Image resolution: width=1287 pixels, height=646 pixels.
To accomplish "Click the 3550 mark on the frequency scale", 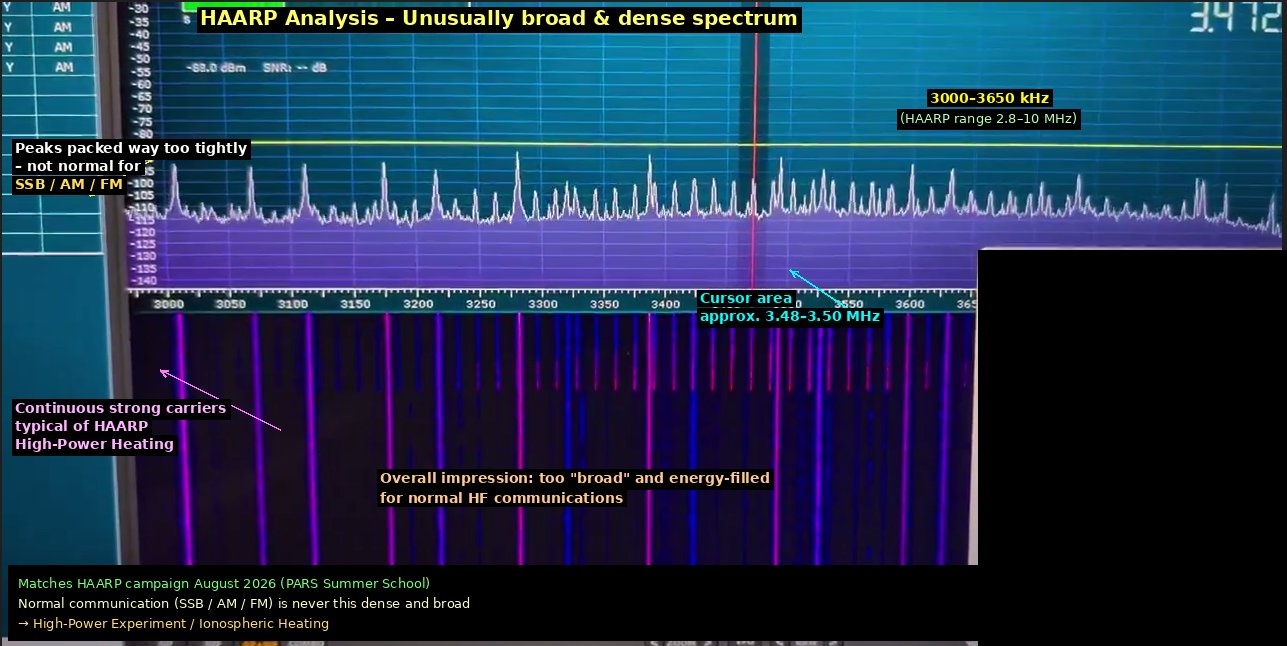I will pyautogui.click(x=850, y=303).
